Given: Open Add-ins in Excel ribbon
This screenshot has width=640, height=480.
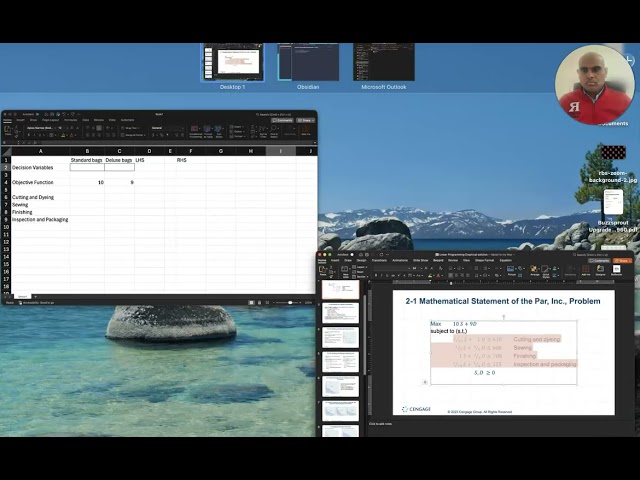Looking at the screenshot, I should click(x=306, y=131).
